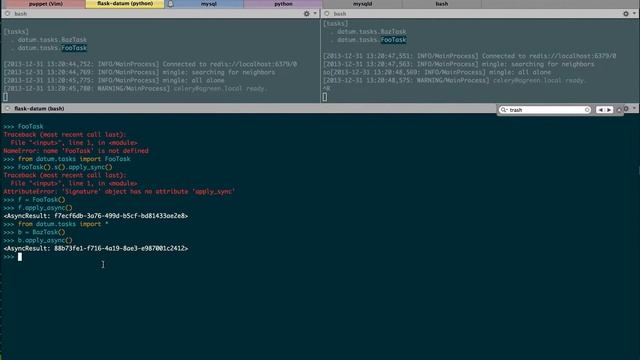This screenshot has height=360, width=640.
Task: Clear the search field text
Action: pos(587,110)
